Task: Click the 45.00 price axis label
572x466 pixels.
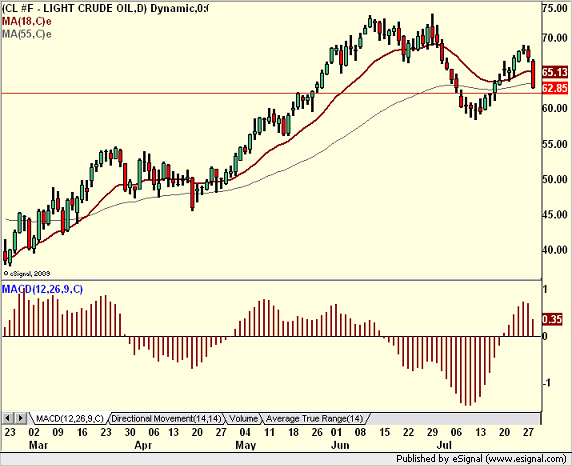Action: [555, 215]
